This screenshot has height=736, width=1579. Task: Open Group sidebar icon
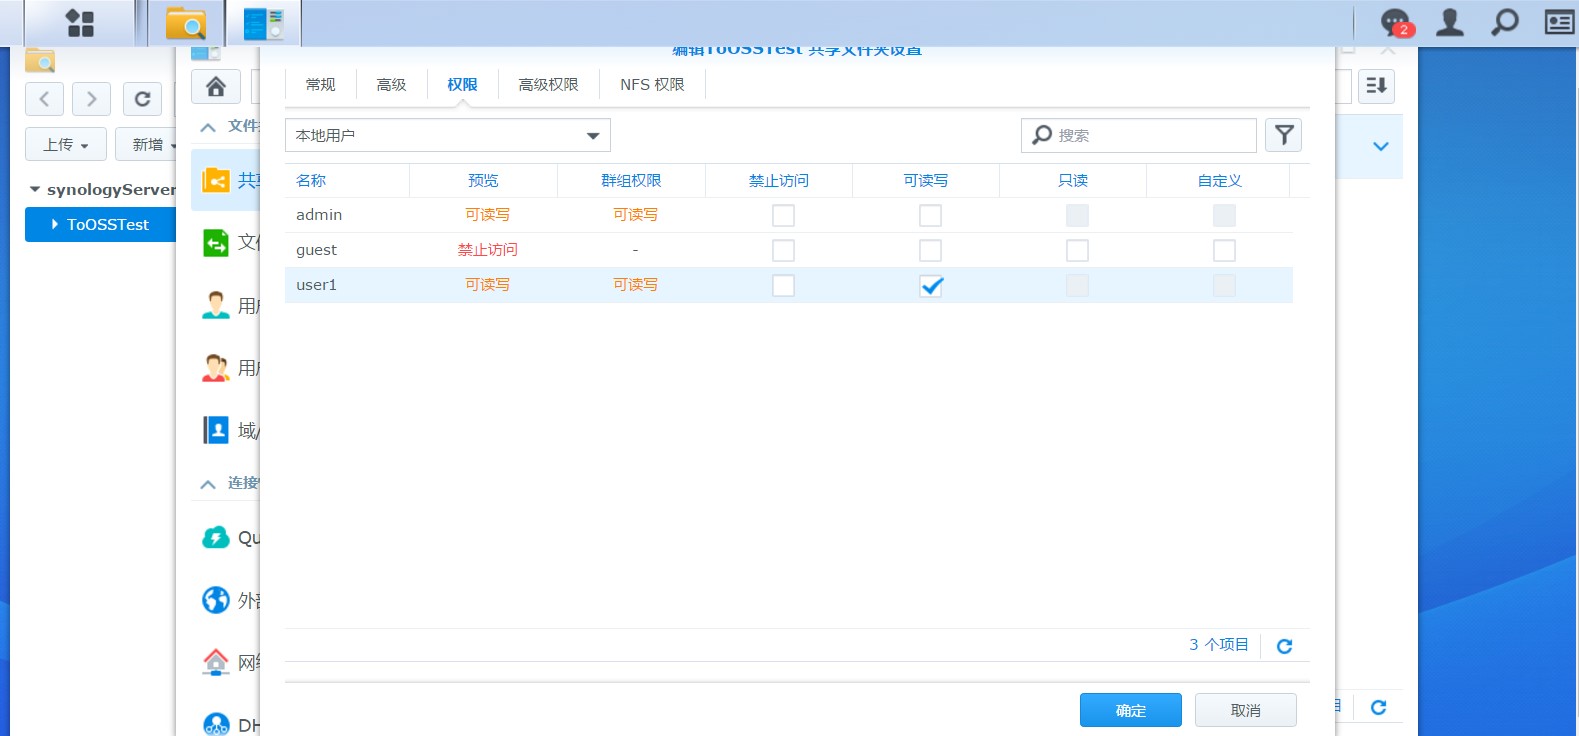pyautogui.click(x=216, y=368)
